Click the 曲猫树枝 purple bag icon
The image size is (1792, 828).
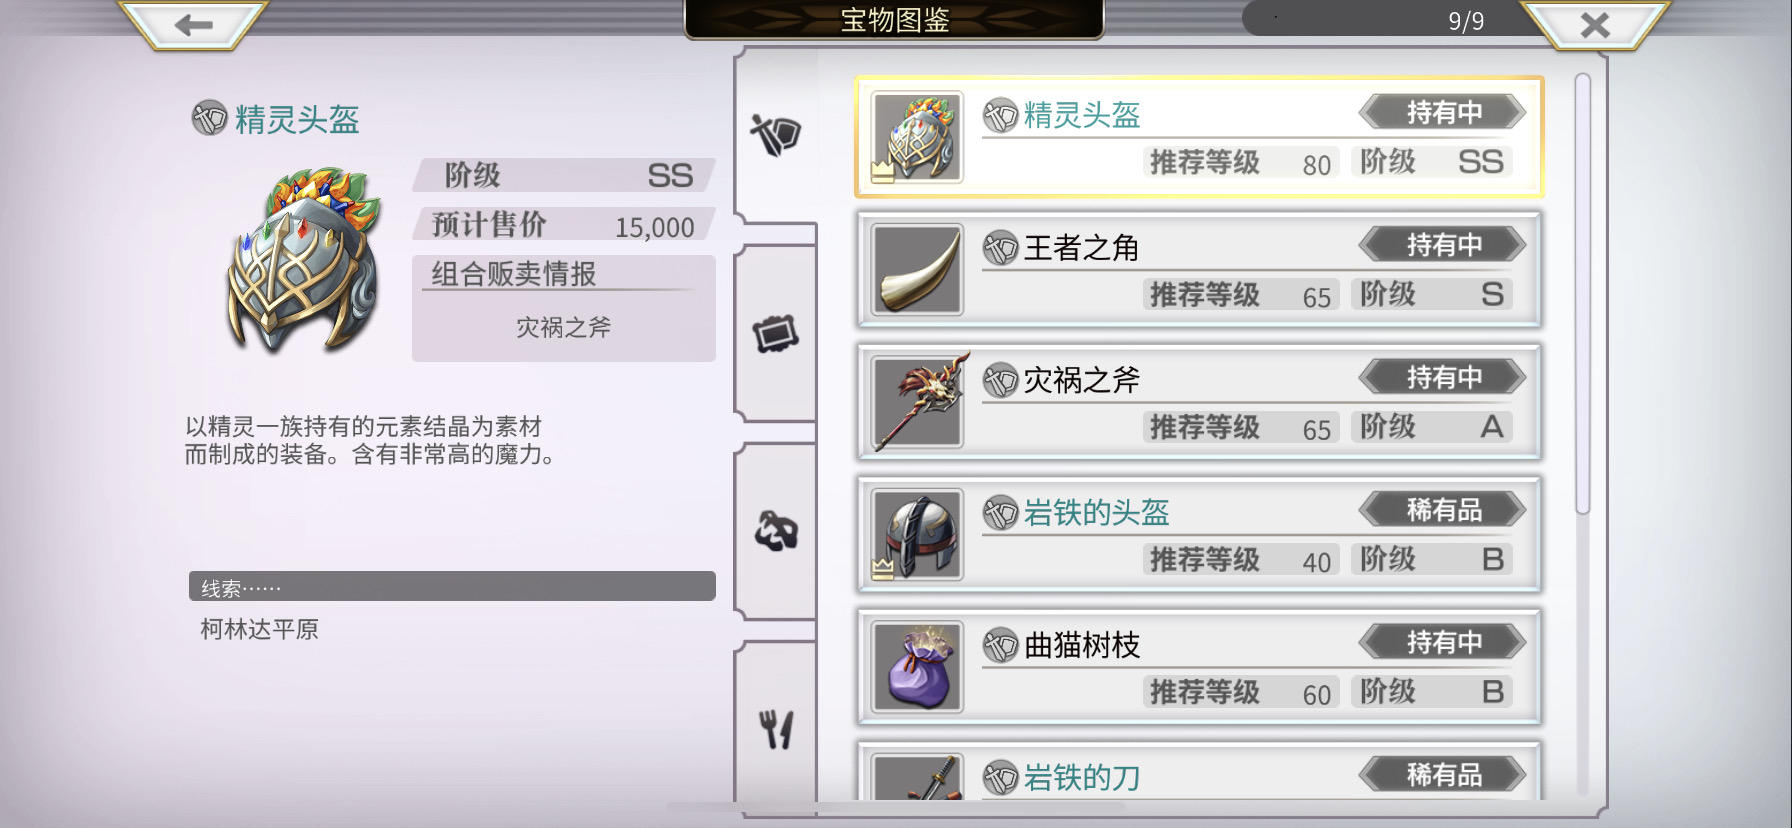(917, 667)
